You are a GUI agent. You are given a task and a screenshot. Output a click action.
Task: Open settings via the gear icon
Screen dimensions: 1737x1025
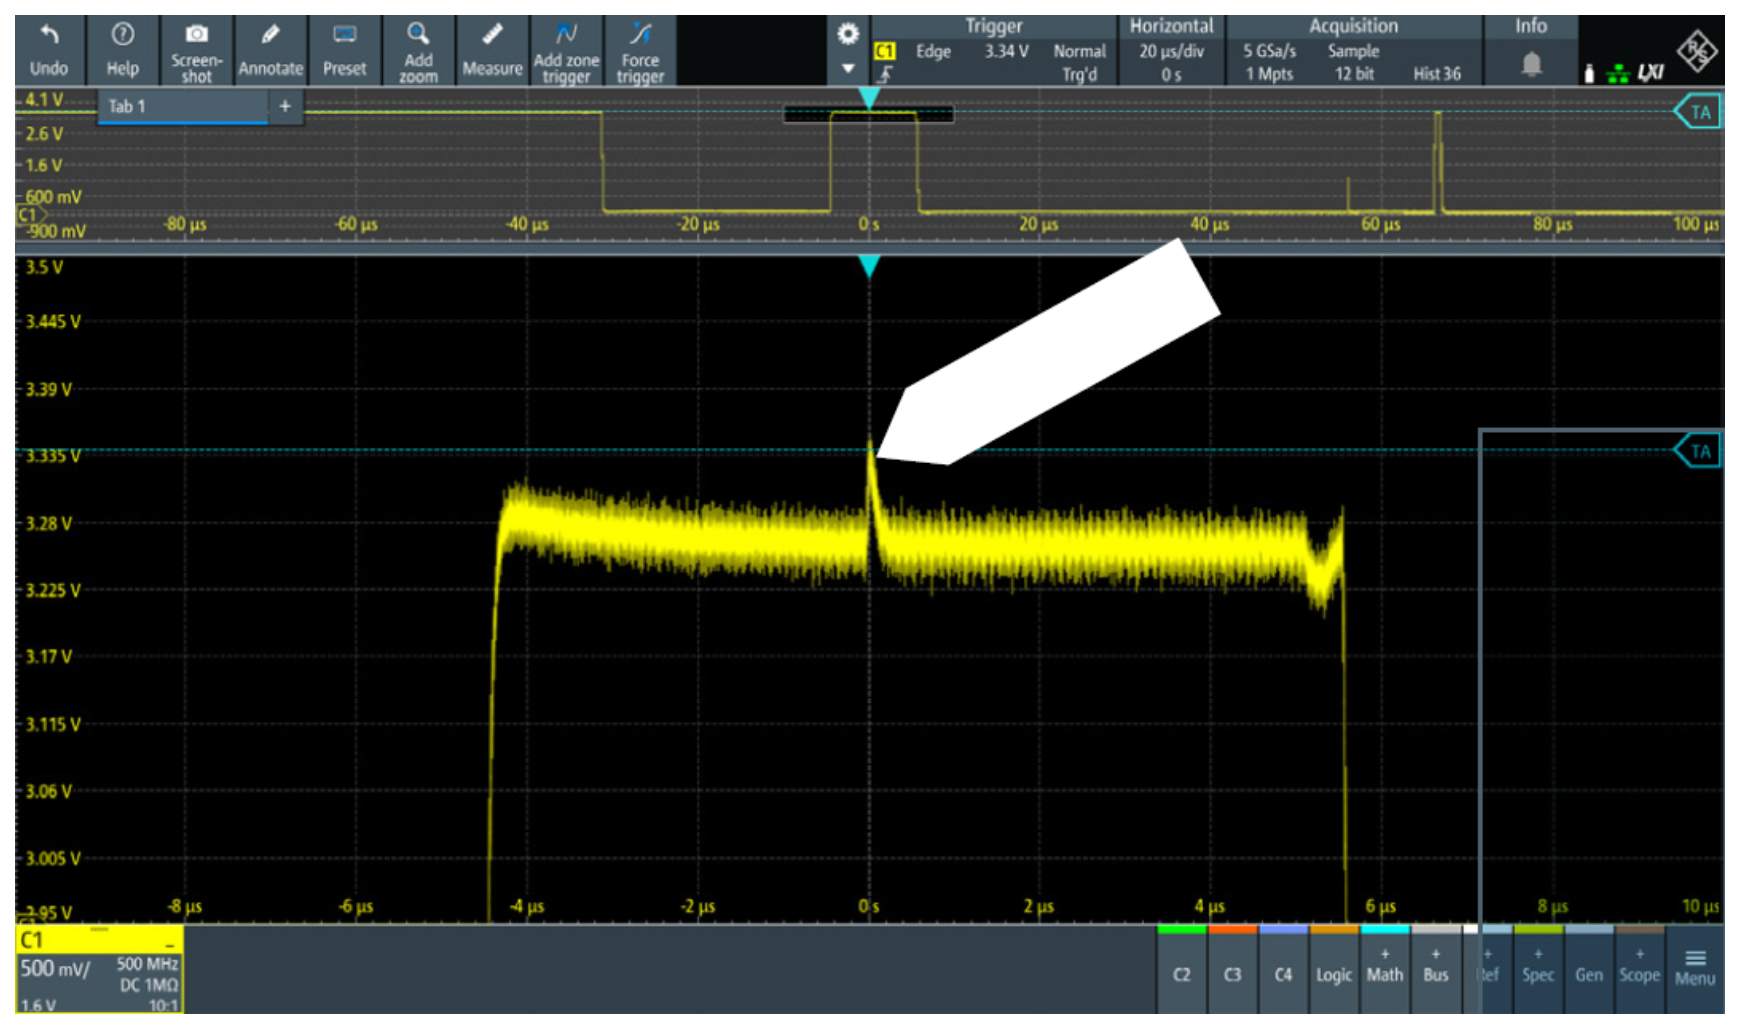(848, 35)
